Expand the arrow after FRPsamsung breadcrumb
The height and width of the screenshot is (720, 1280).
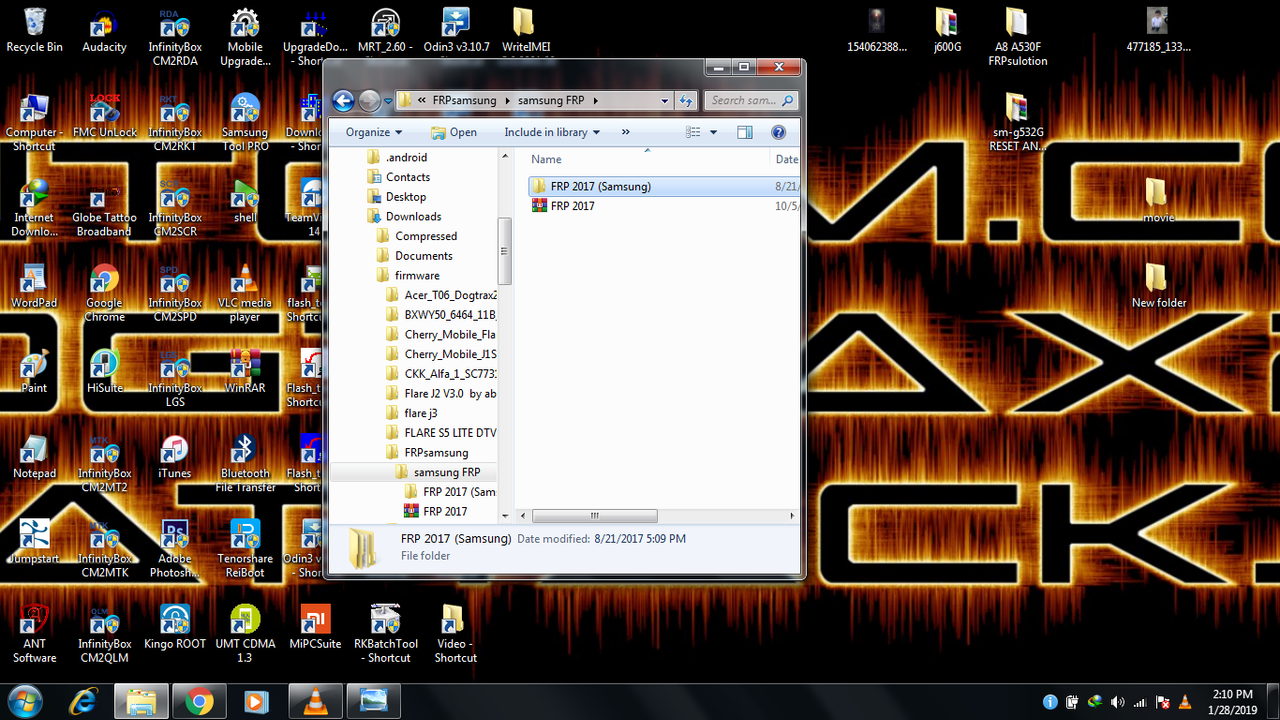pyautogui.click(x=507, y=101)
